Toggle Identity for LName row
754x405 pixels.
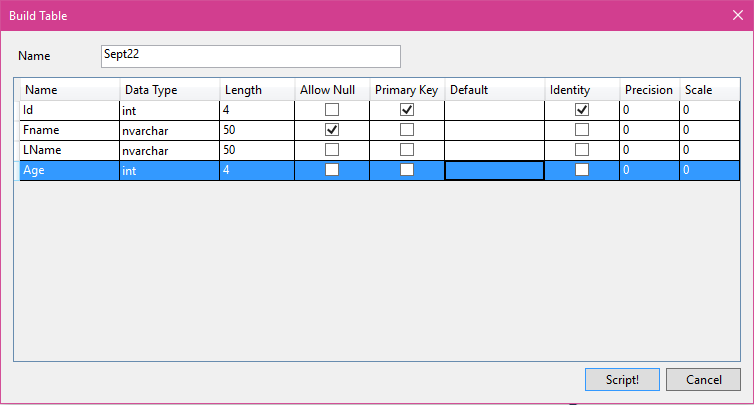coord(582,150)
